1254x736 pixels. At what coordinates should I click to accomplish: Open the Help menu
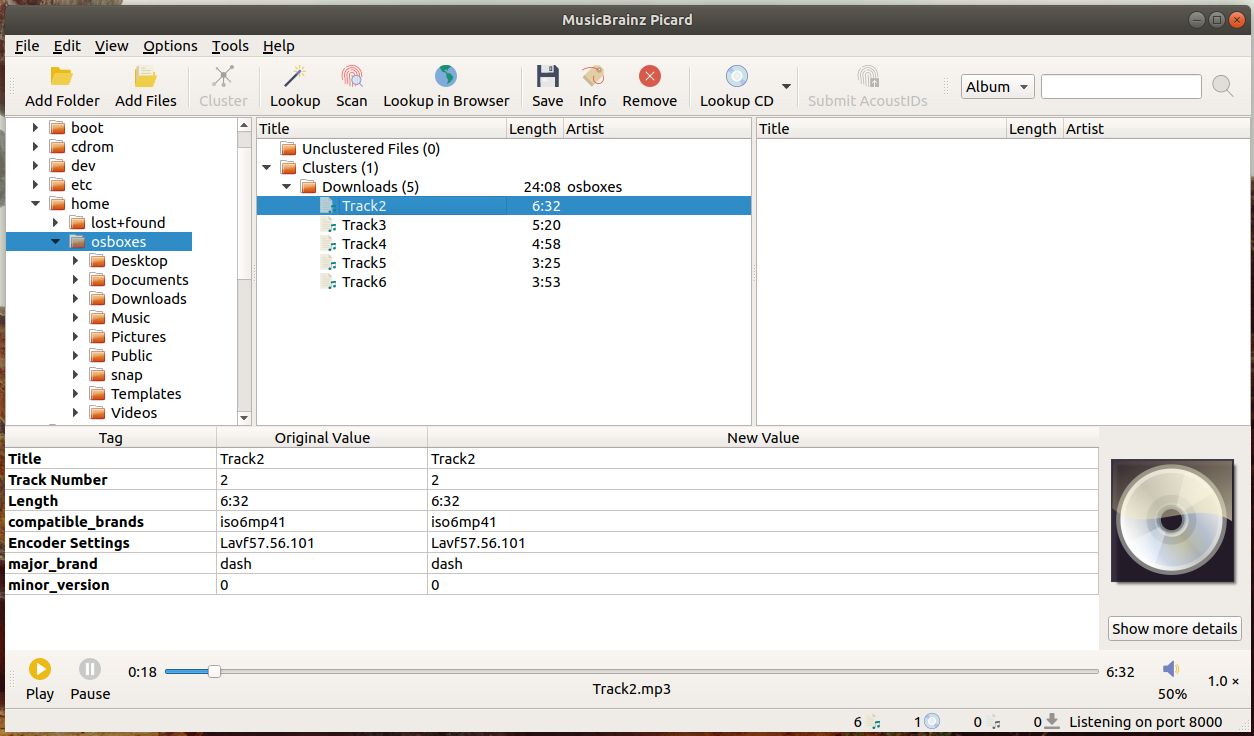click(278, 46)
